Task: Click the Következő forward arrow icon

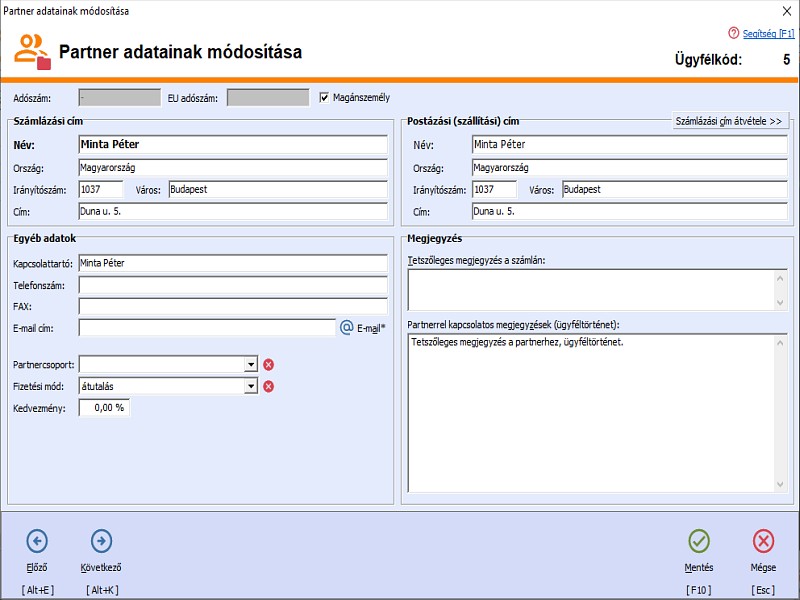Action: click(x=101, y=541)
